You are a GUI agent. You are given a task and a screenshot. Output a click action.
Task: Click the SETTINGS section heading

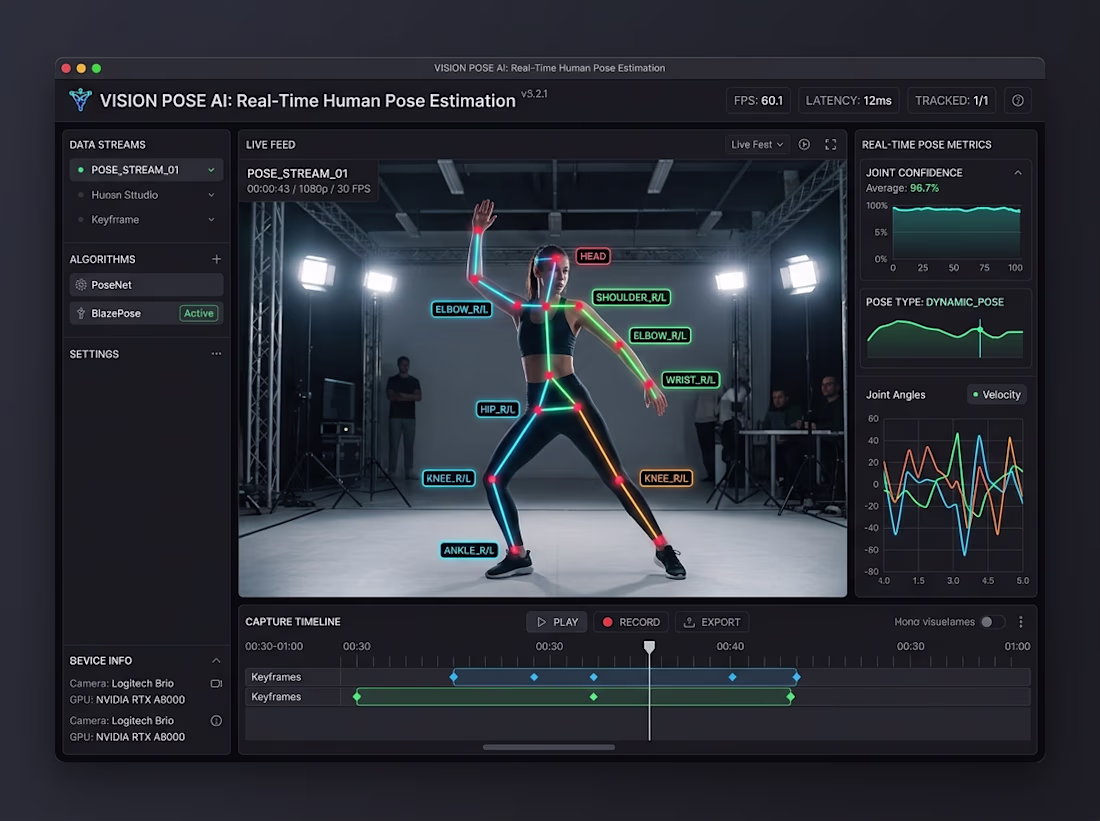tap(94, 354)
